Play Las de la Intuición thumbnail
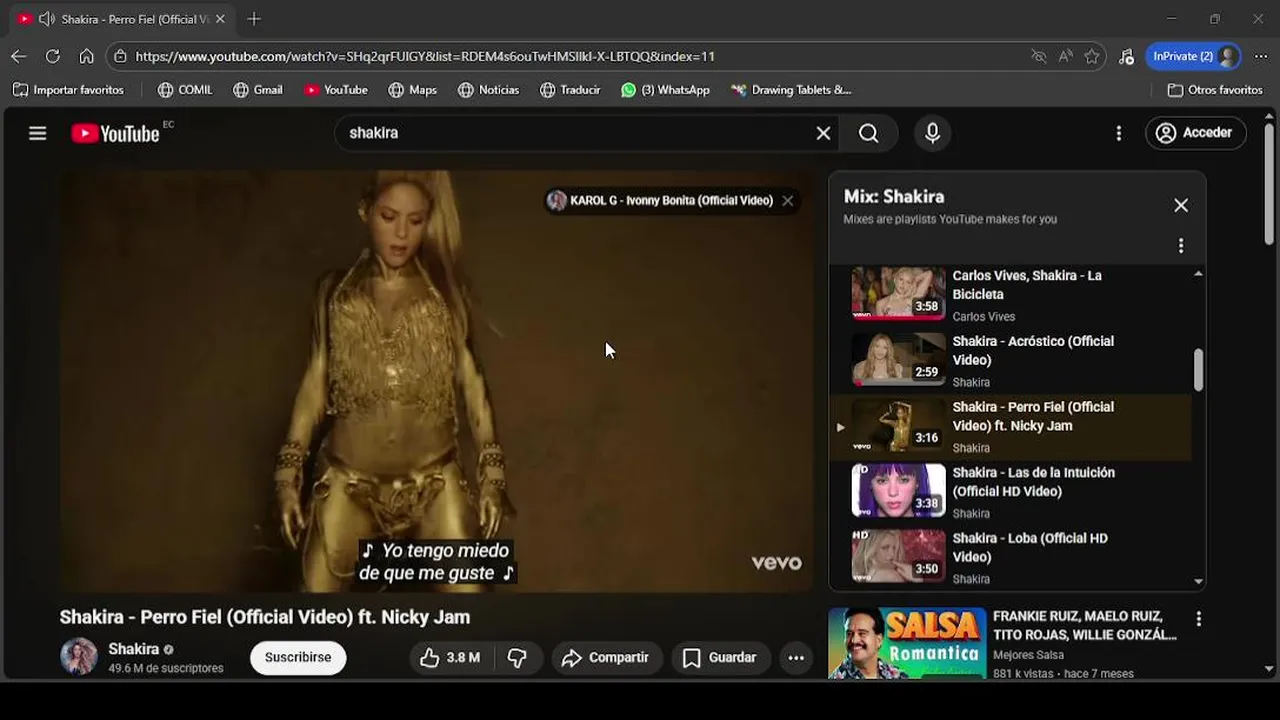 point(898,490)
